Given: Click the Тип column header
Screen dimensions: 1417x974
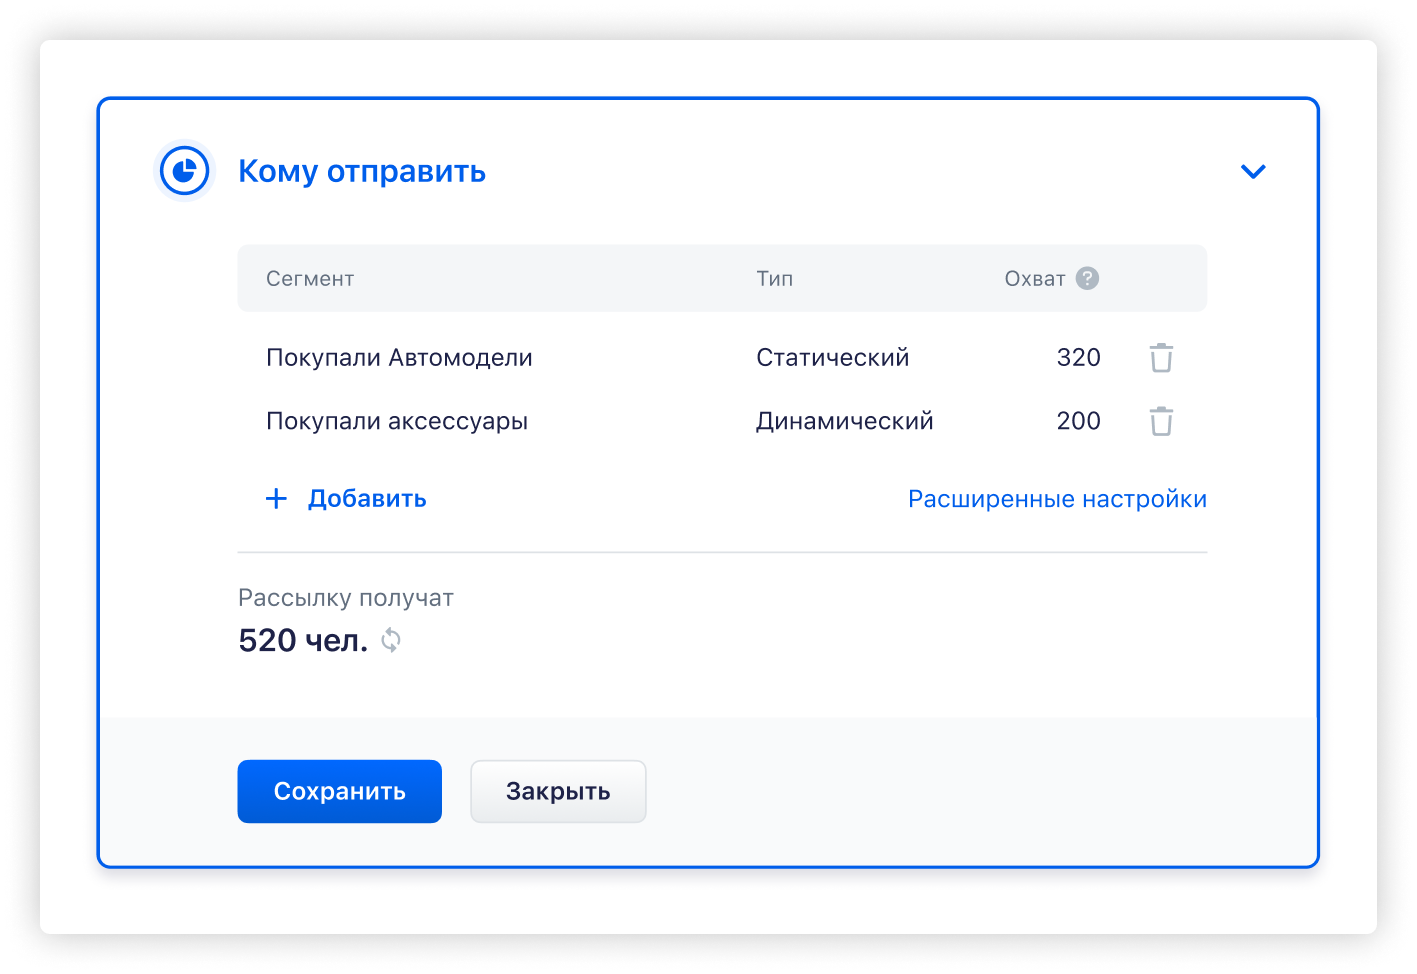Looking at the screenshot, I should click(774, 279).
